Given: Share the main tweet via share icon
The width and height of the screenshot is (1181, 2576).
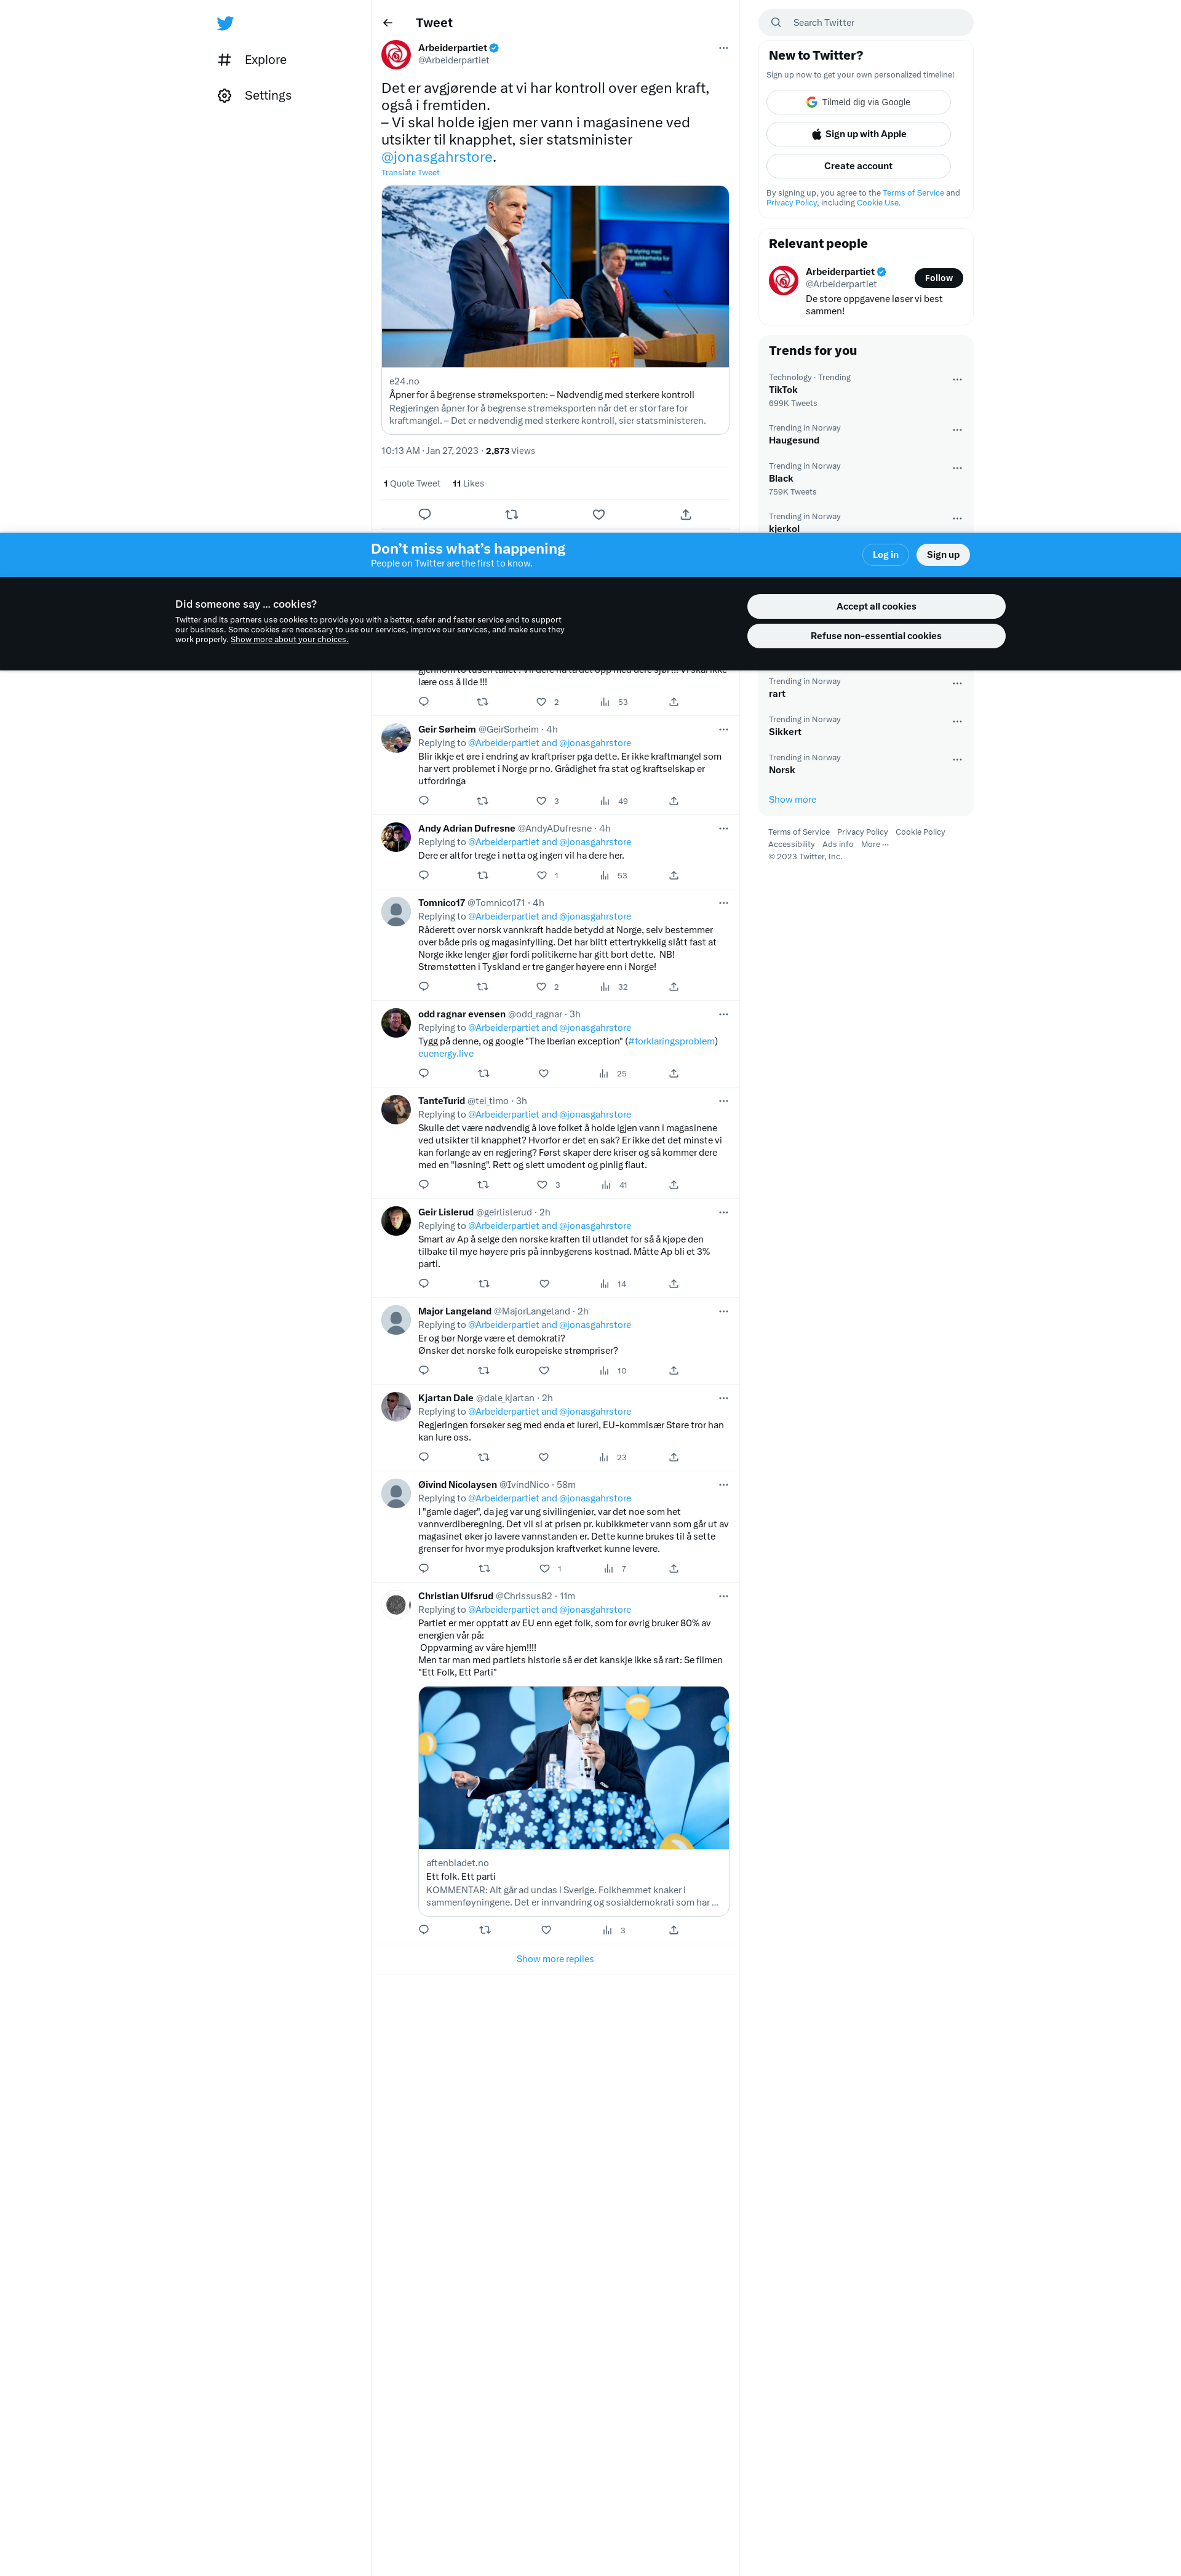Looking at the screenshot, I should pos(685,514).
